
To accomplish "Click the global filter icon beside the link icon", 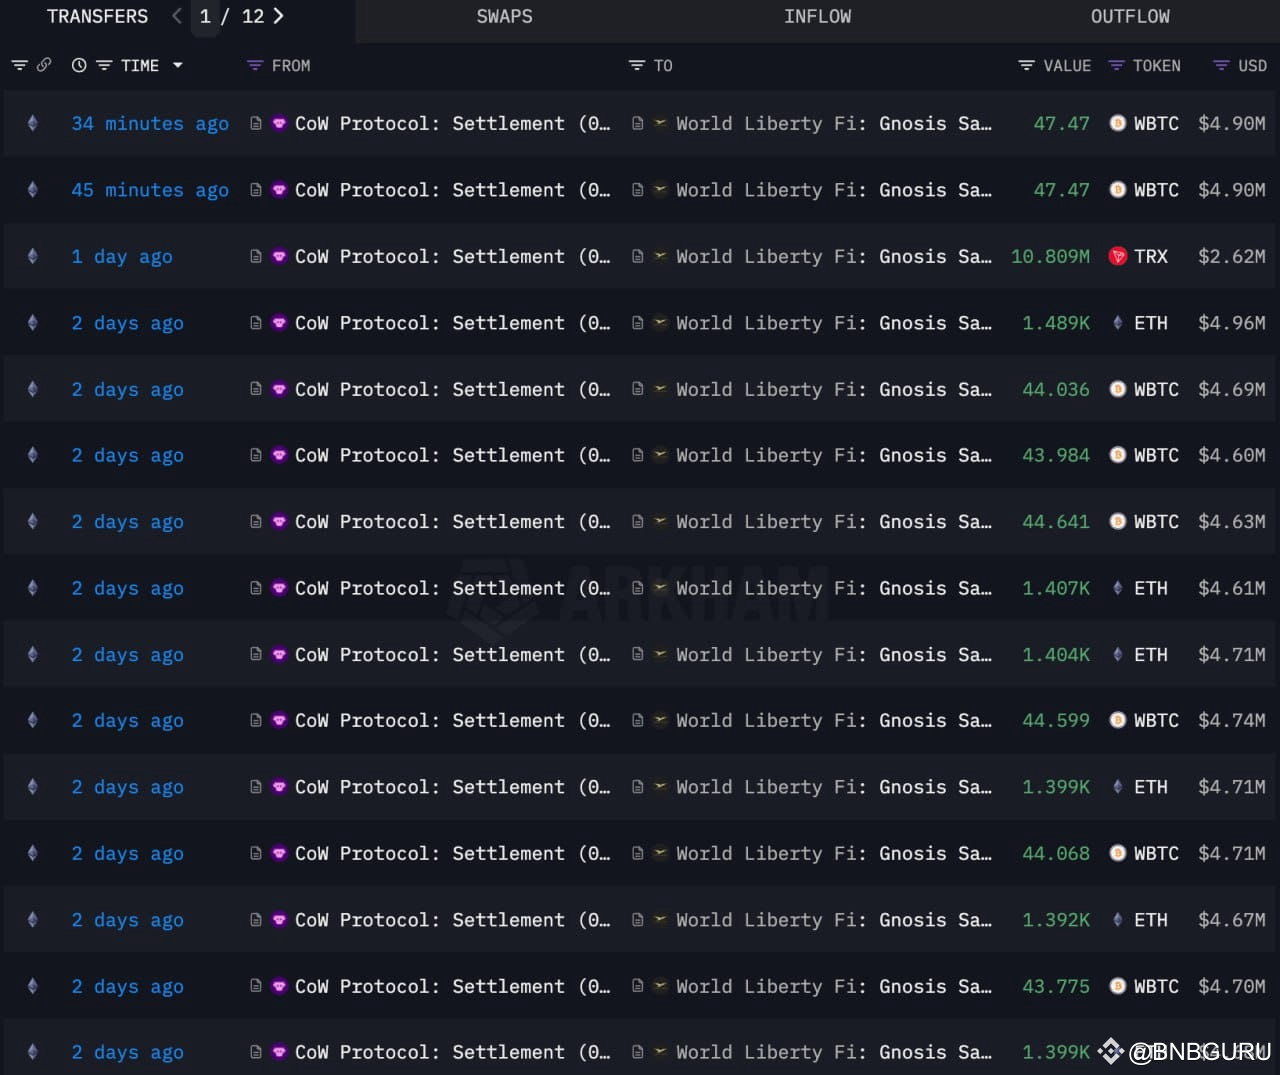I will [19, 65].
